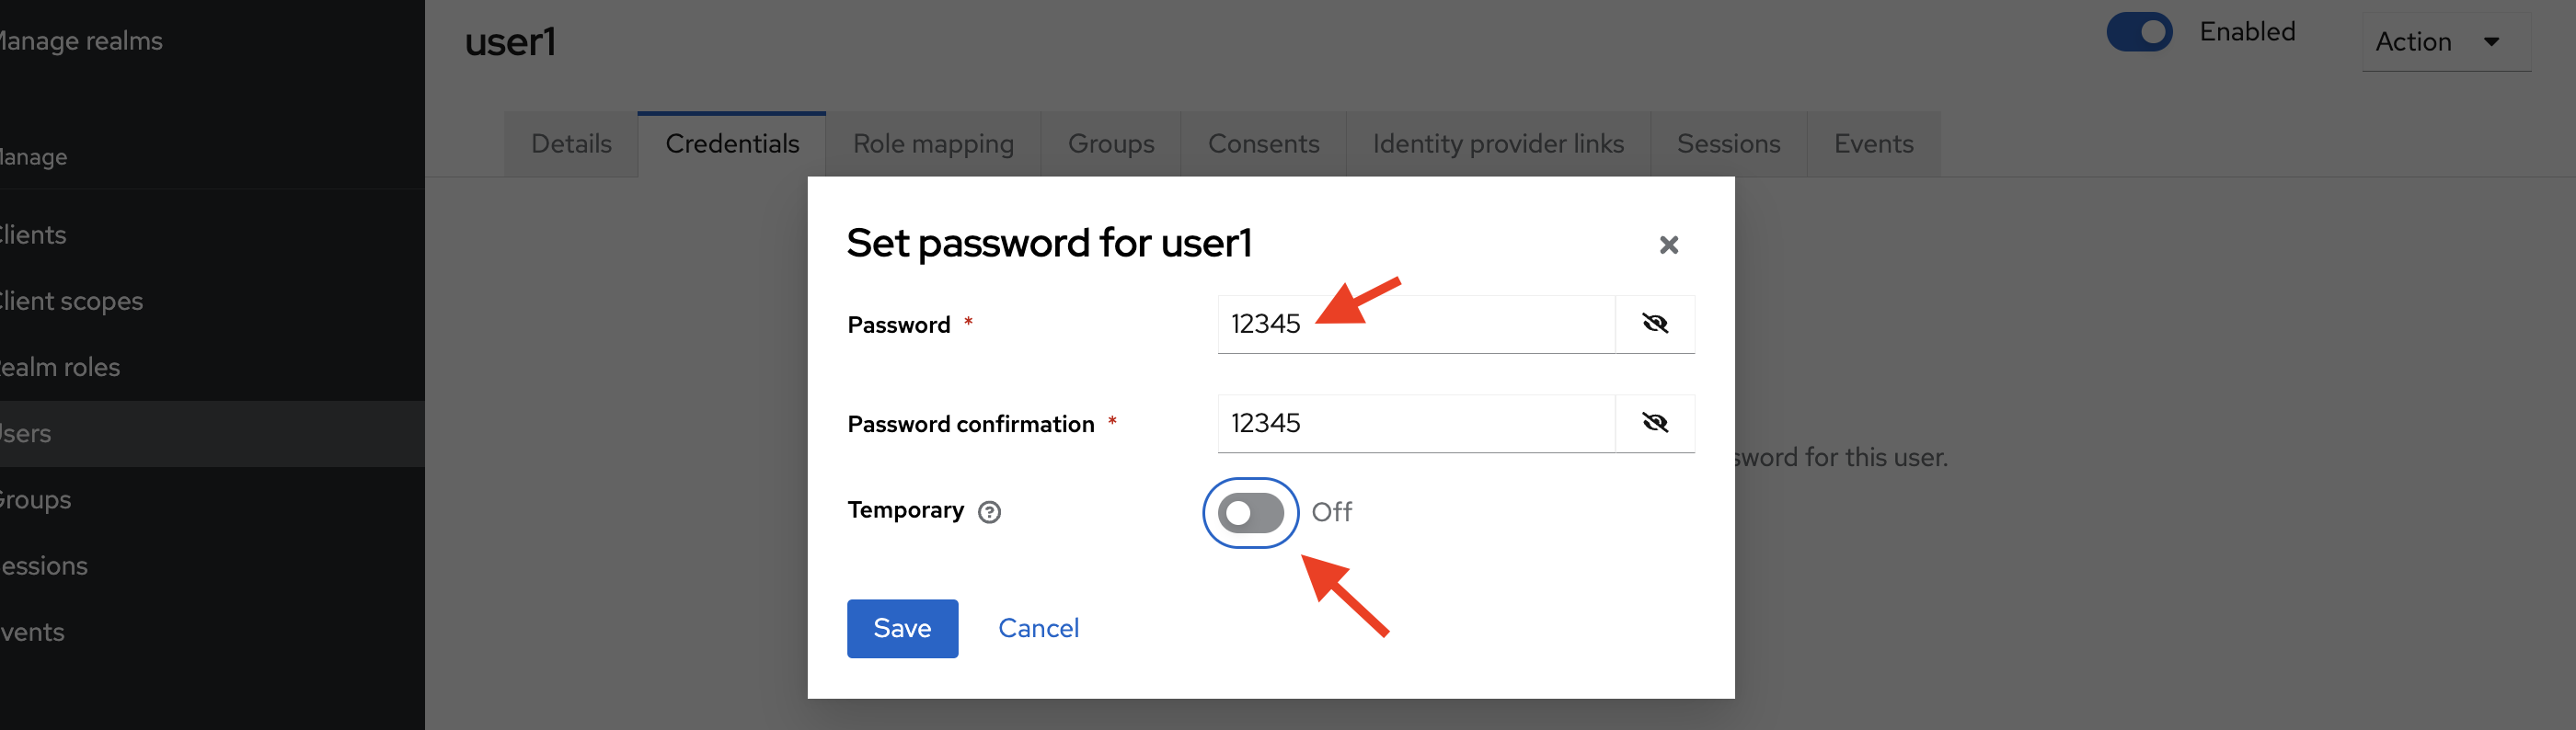
Task: Select the Groups tab
Action: (1111, 144)
